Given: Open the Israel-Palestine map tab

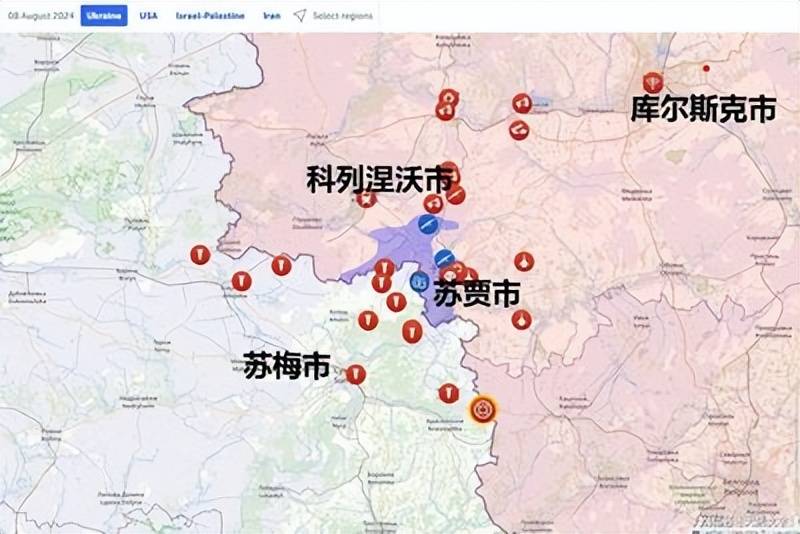Looking at the screenshot, I should click(210, 16).
